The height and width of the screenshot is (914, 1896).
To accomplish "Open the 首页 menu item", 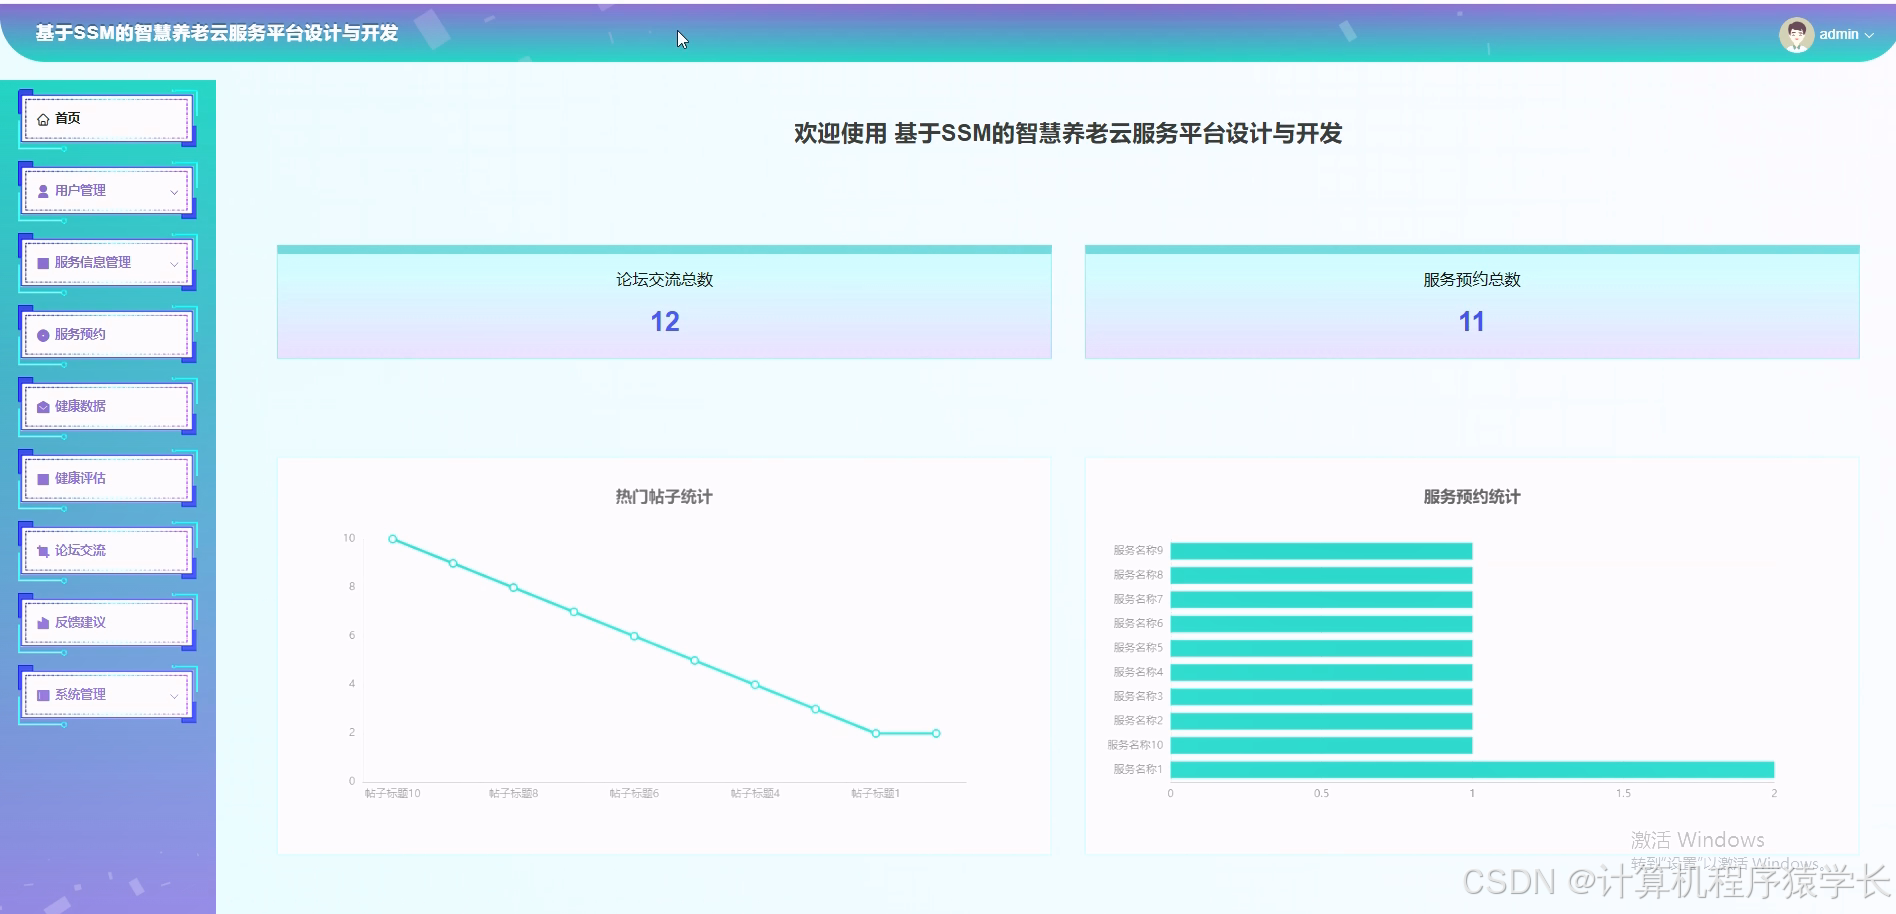I will point(107,119).
